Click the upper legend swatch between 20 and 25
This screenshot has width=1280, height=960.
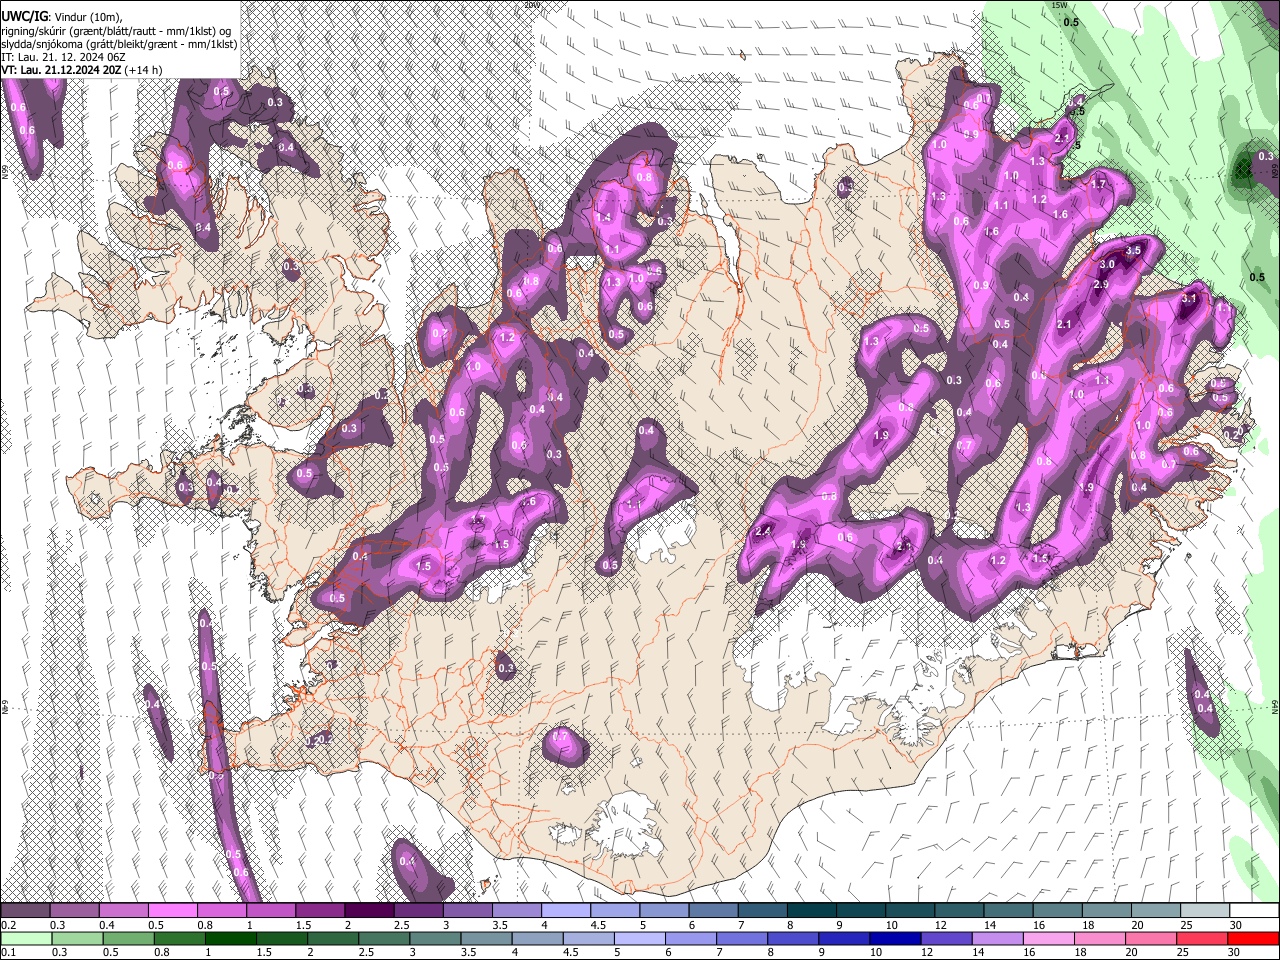click(1154, 911)
